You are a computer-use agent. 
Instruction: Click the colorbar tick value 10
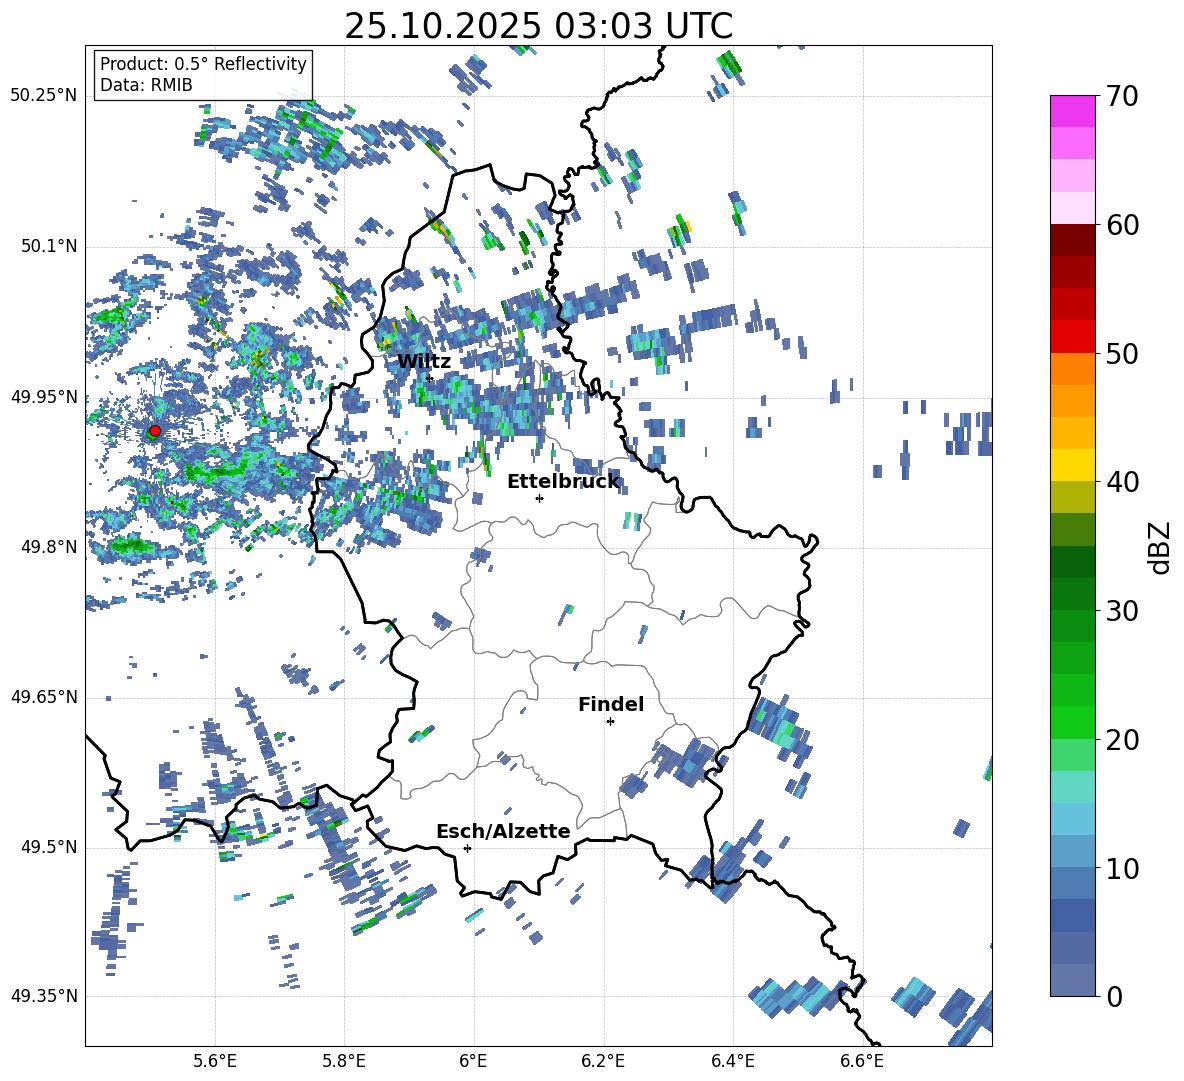pyautogui.click(x=1122, y=868)
